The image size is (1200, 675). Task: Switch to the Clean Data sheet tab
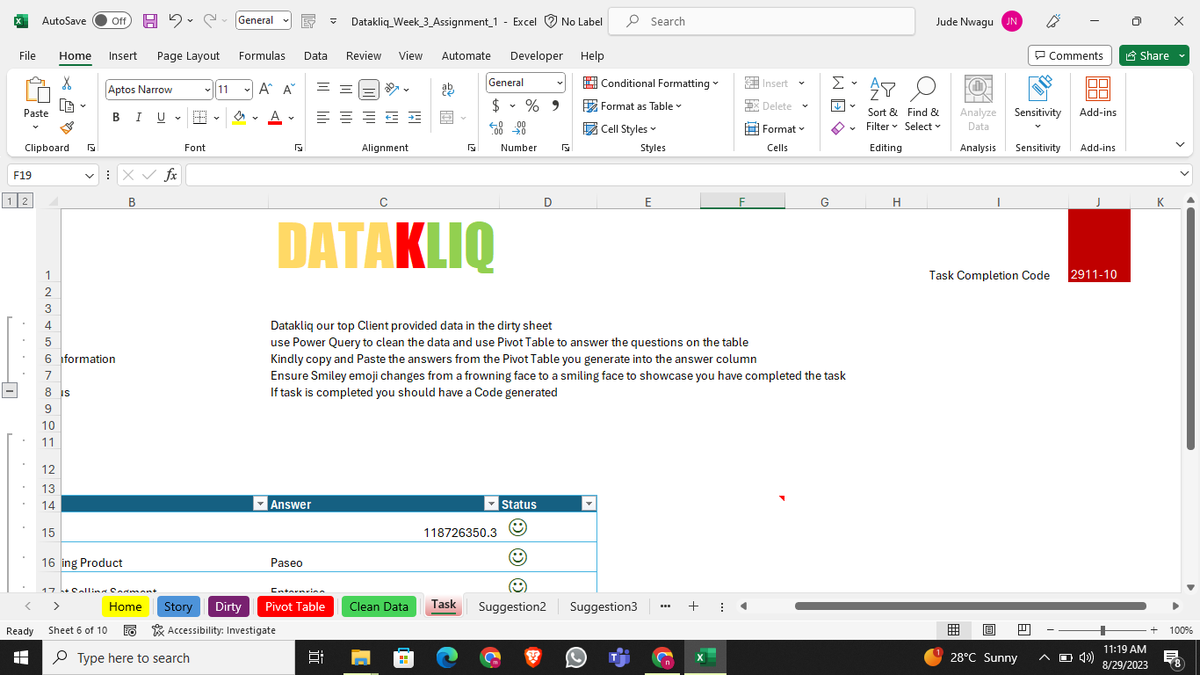click(x=379, y=606)
